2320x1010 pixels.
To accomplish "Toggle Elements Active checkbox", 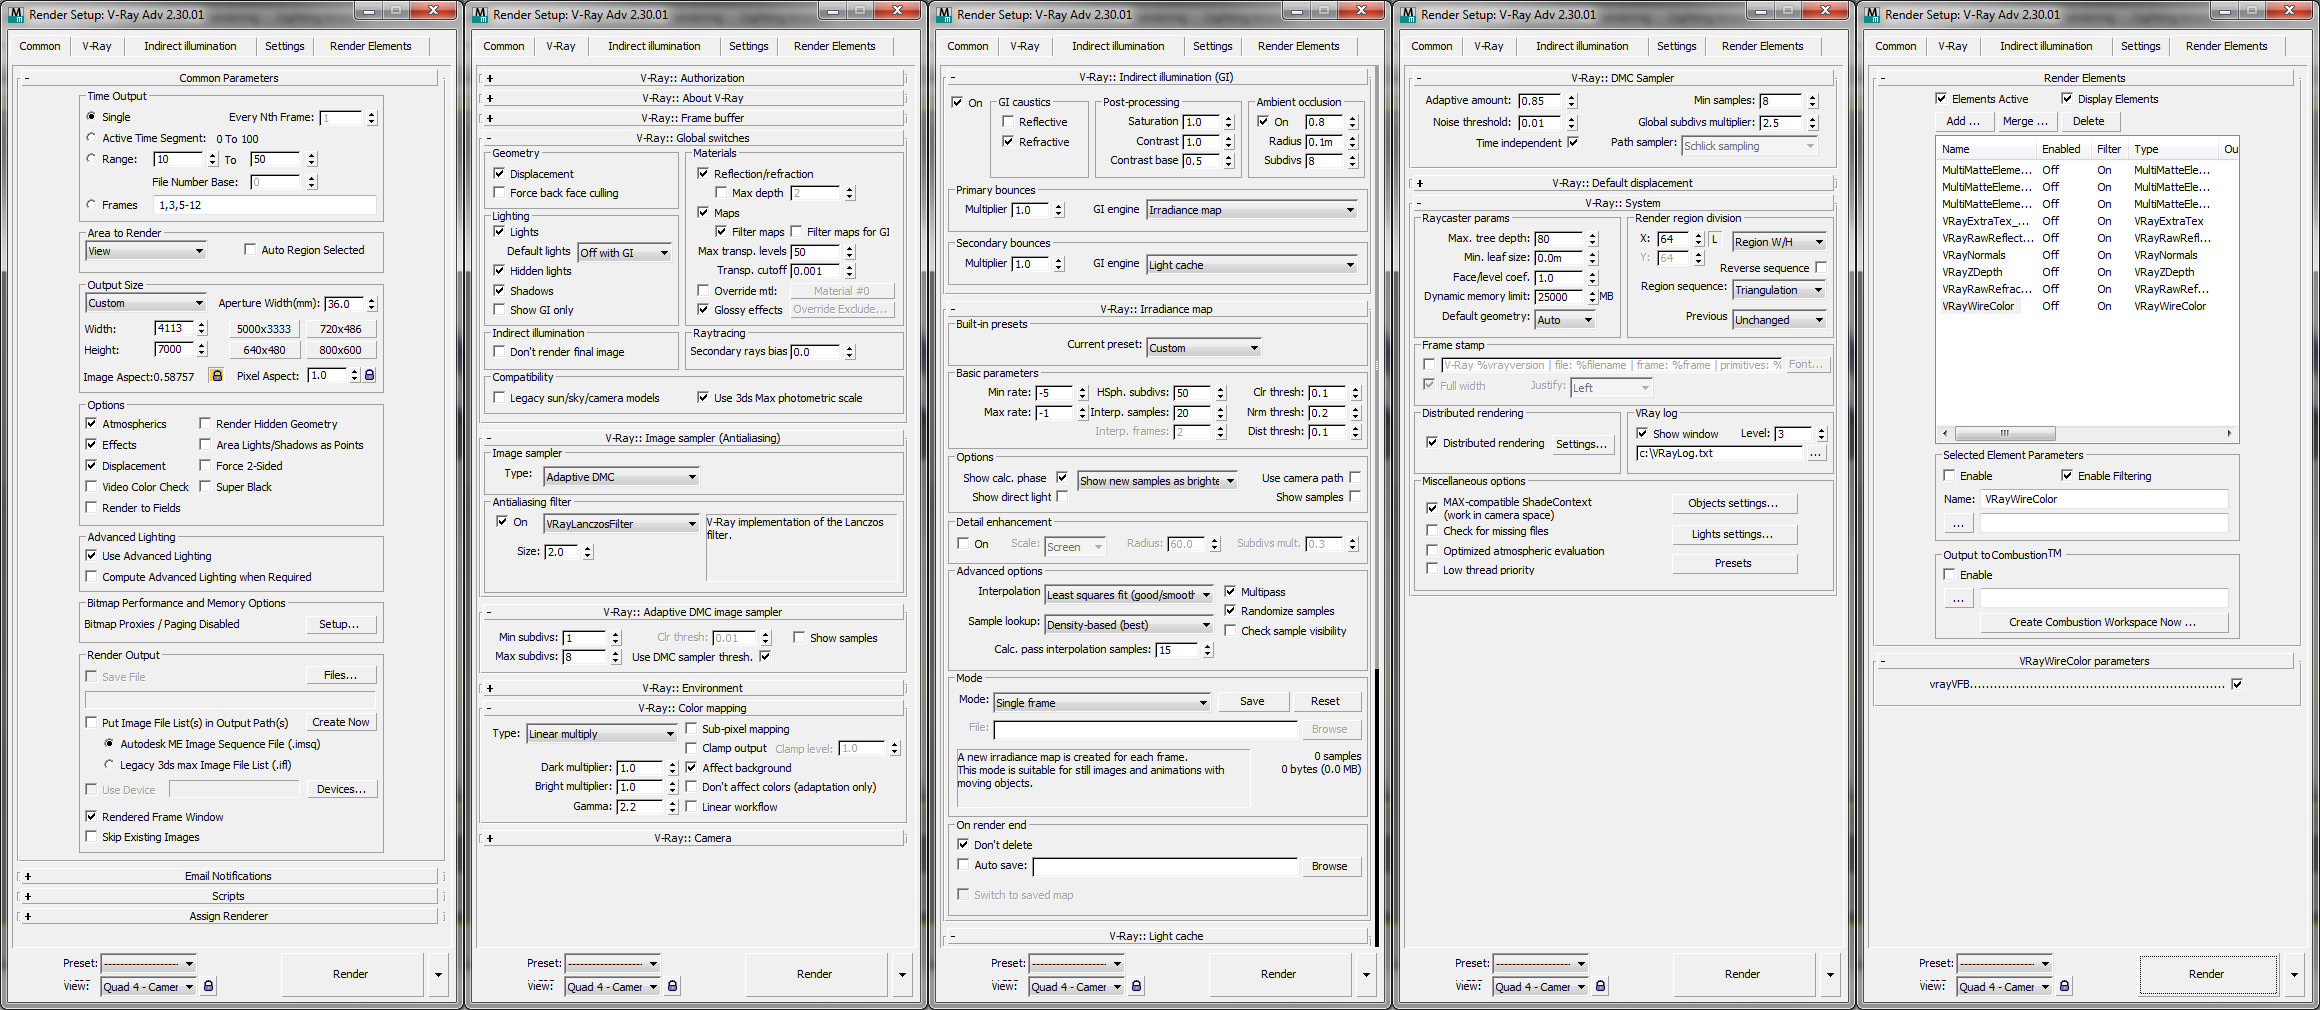I will click(1941, 99).
